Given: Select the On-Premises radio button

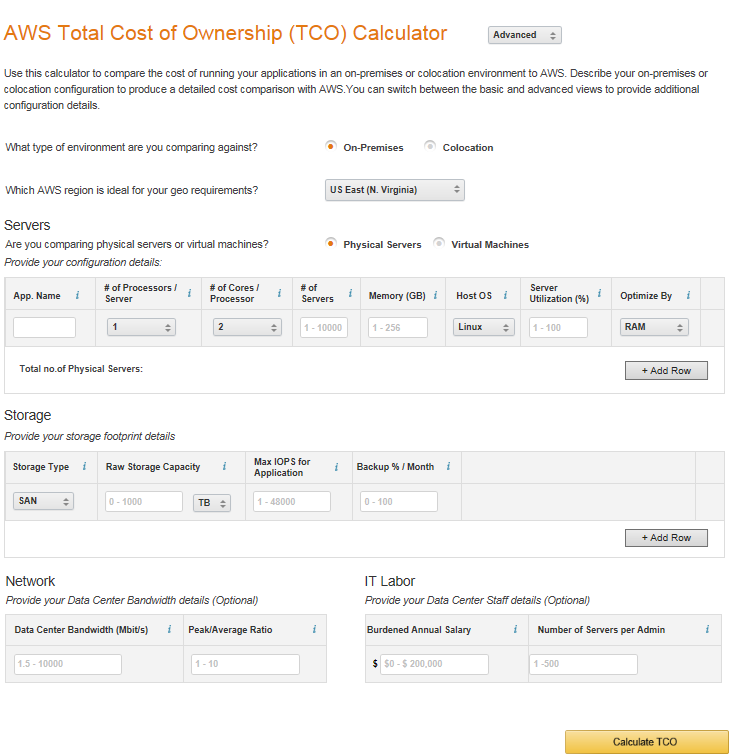Looking at the screenshot, I should pyautogui.click(x=331, y=147).
